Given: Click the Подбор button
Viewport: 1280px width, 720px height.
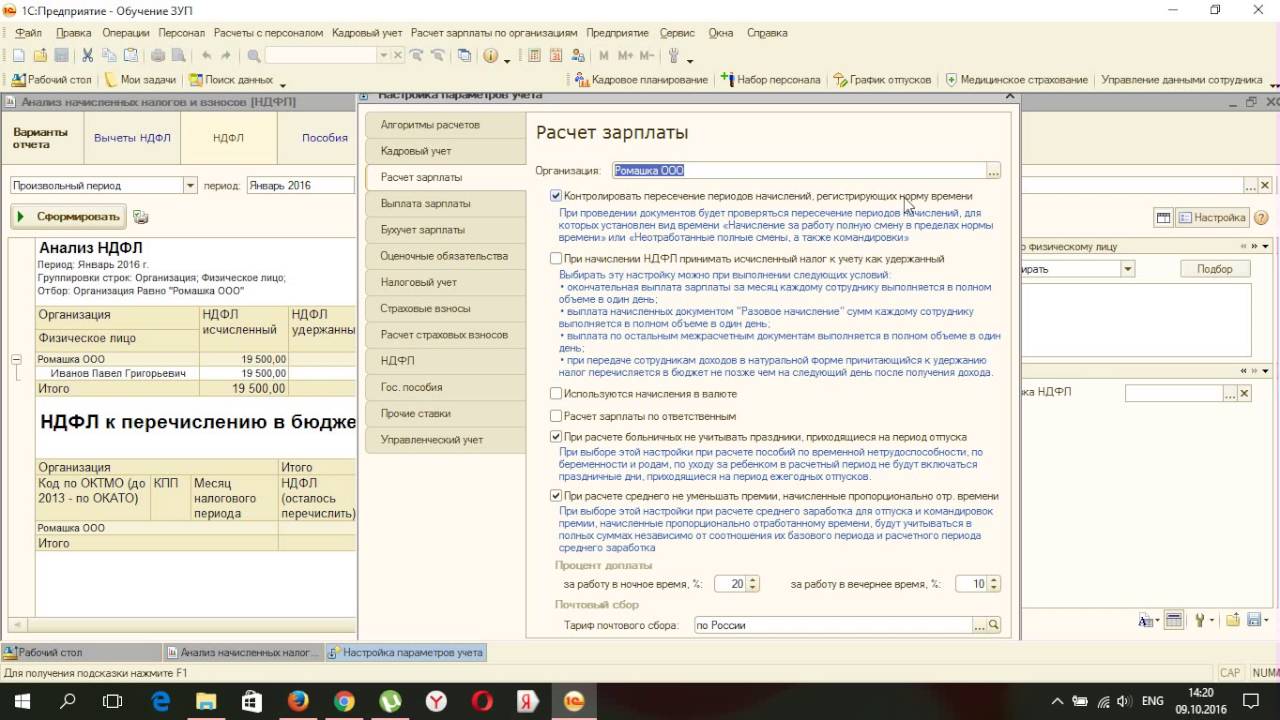Looking at the screenshot, I should 1214,269.
